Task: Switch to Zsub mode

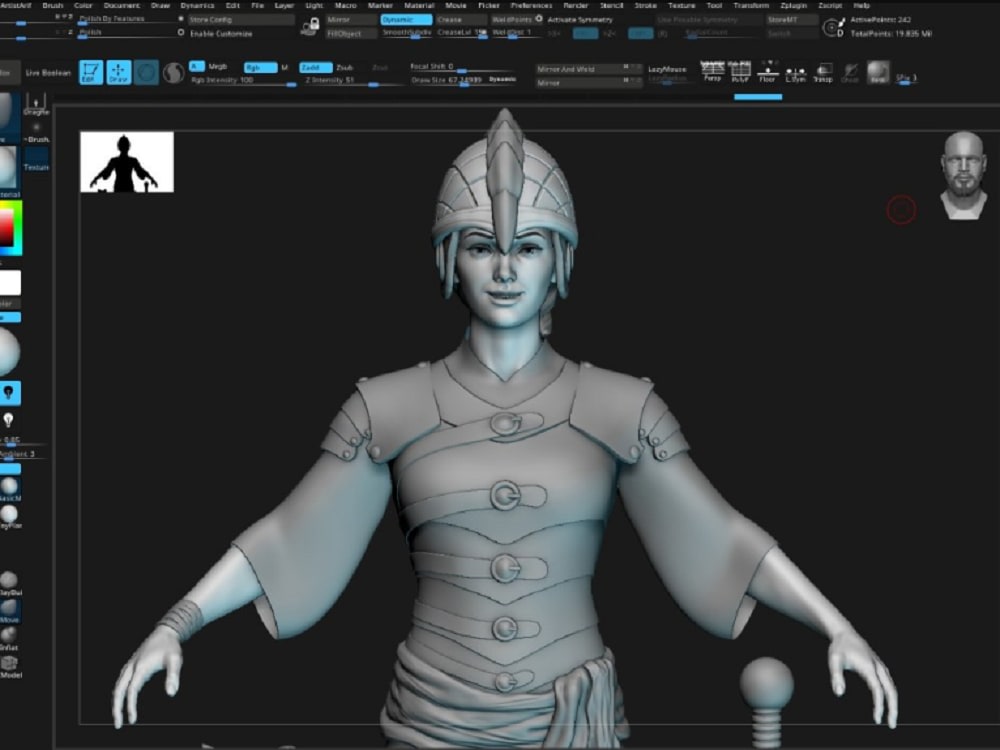Action: click(345, 67)
